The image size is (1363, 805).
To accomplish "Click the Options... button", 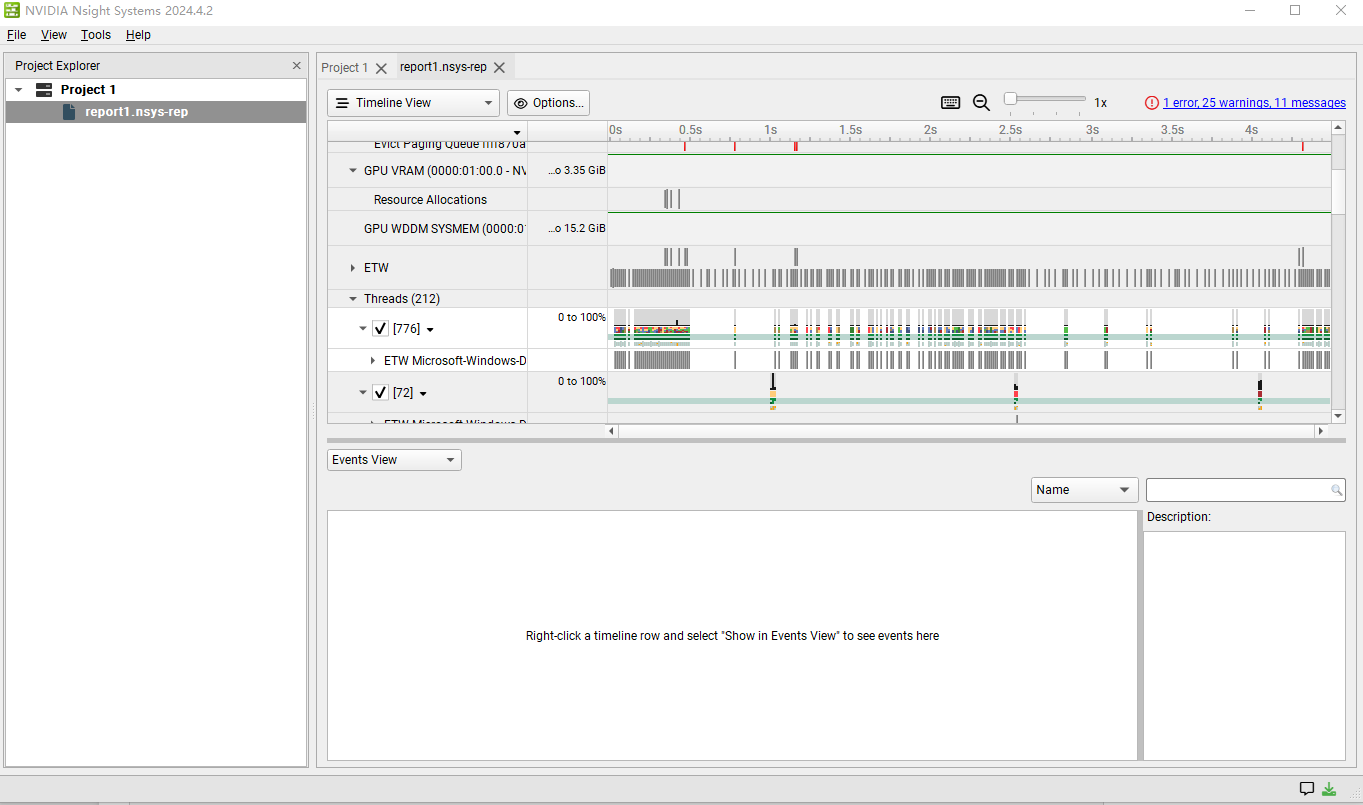I will pos(548,103).
